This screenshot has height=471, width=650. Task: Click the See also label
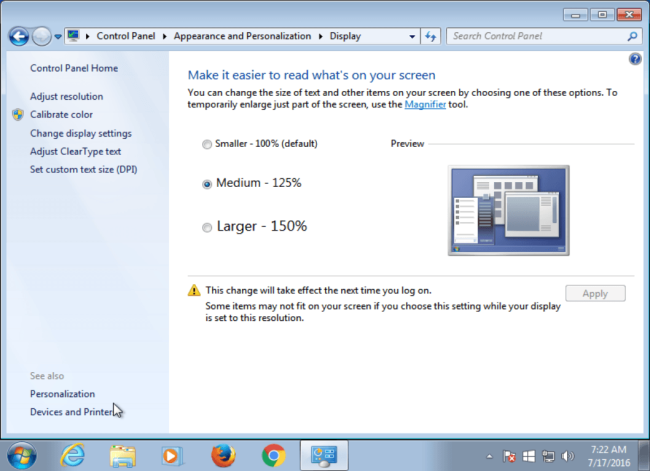pyautogui.click(x=47, y=376)
